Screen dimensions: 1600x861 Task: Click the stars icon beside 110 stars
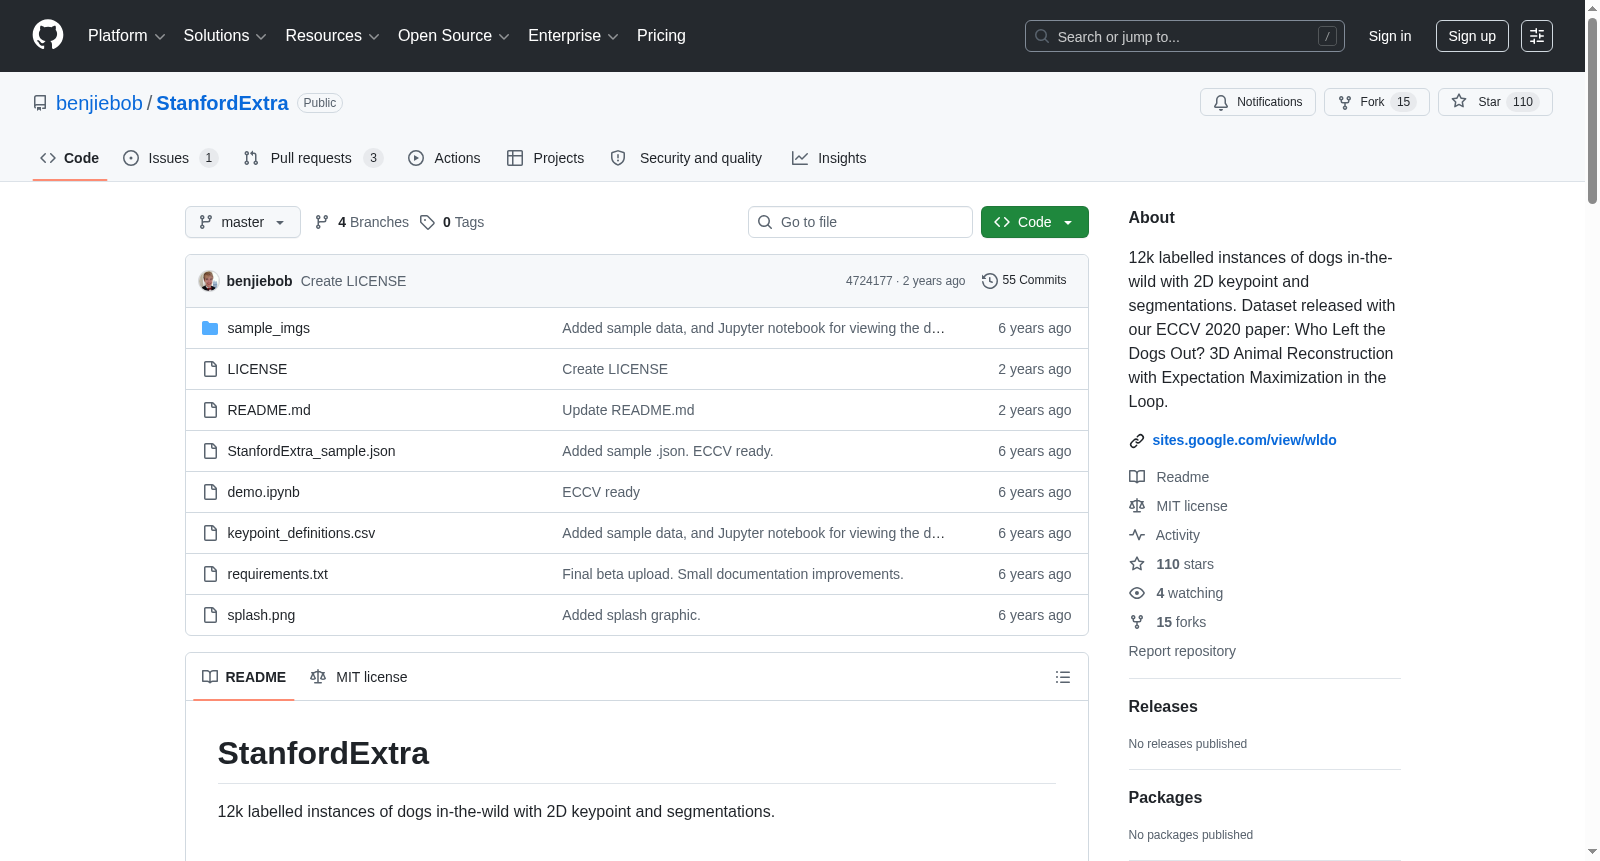coord(1137,564)
